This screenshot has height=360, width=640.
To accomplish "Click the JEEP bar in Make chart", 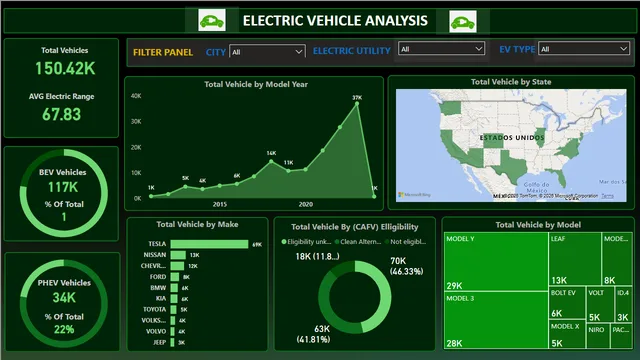I will tap(172, 342).
